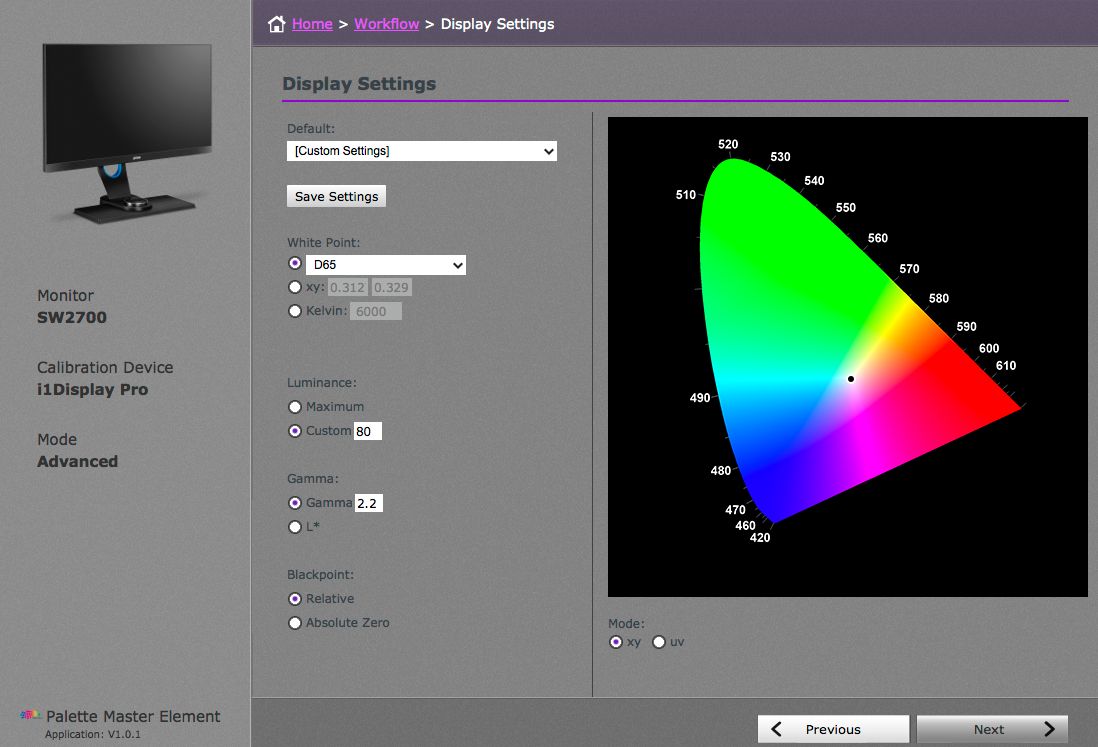Click the Save Settings button
The image size is (1098, 747).
[336, 196]
